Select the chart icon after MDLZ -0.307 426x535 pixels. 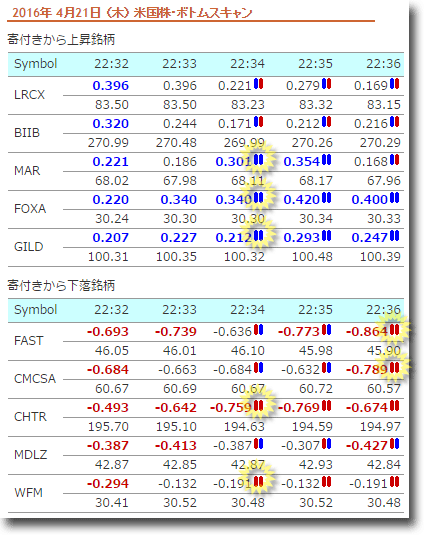tap(326, 444)
